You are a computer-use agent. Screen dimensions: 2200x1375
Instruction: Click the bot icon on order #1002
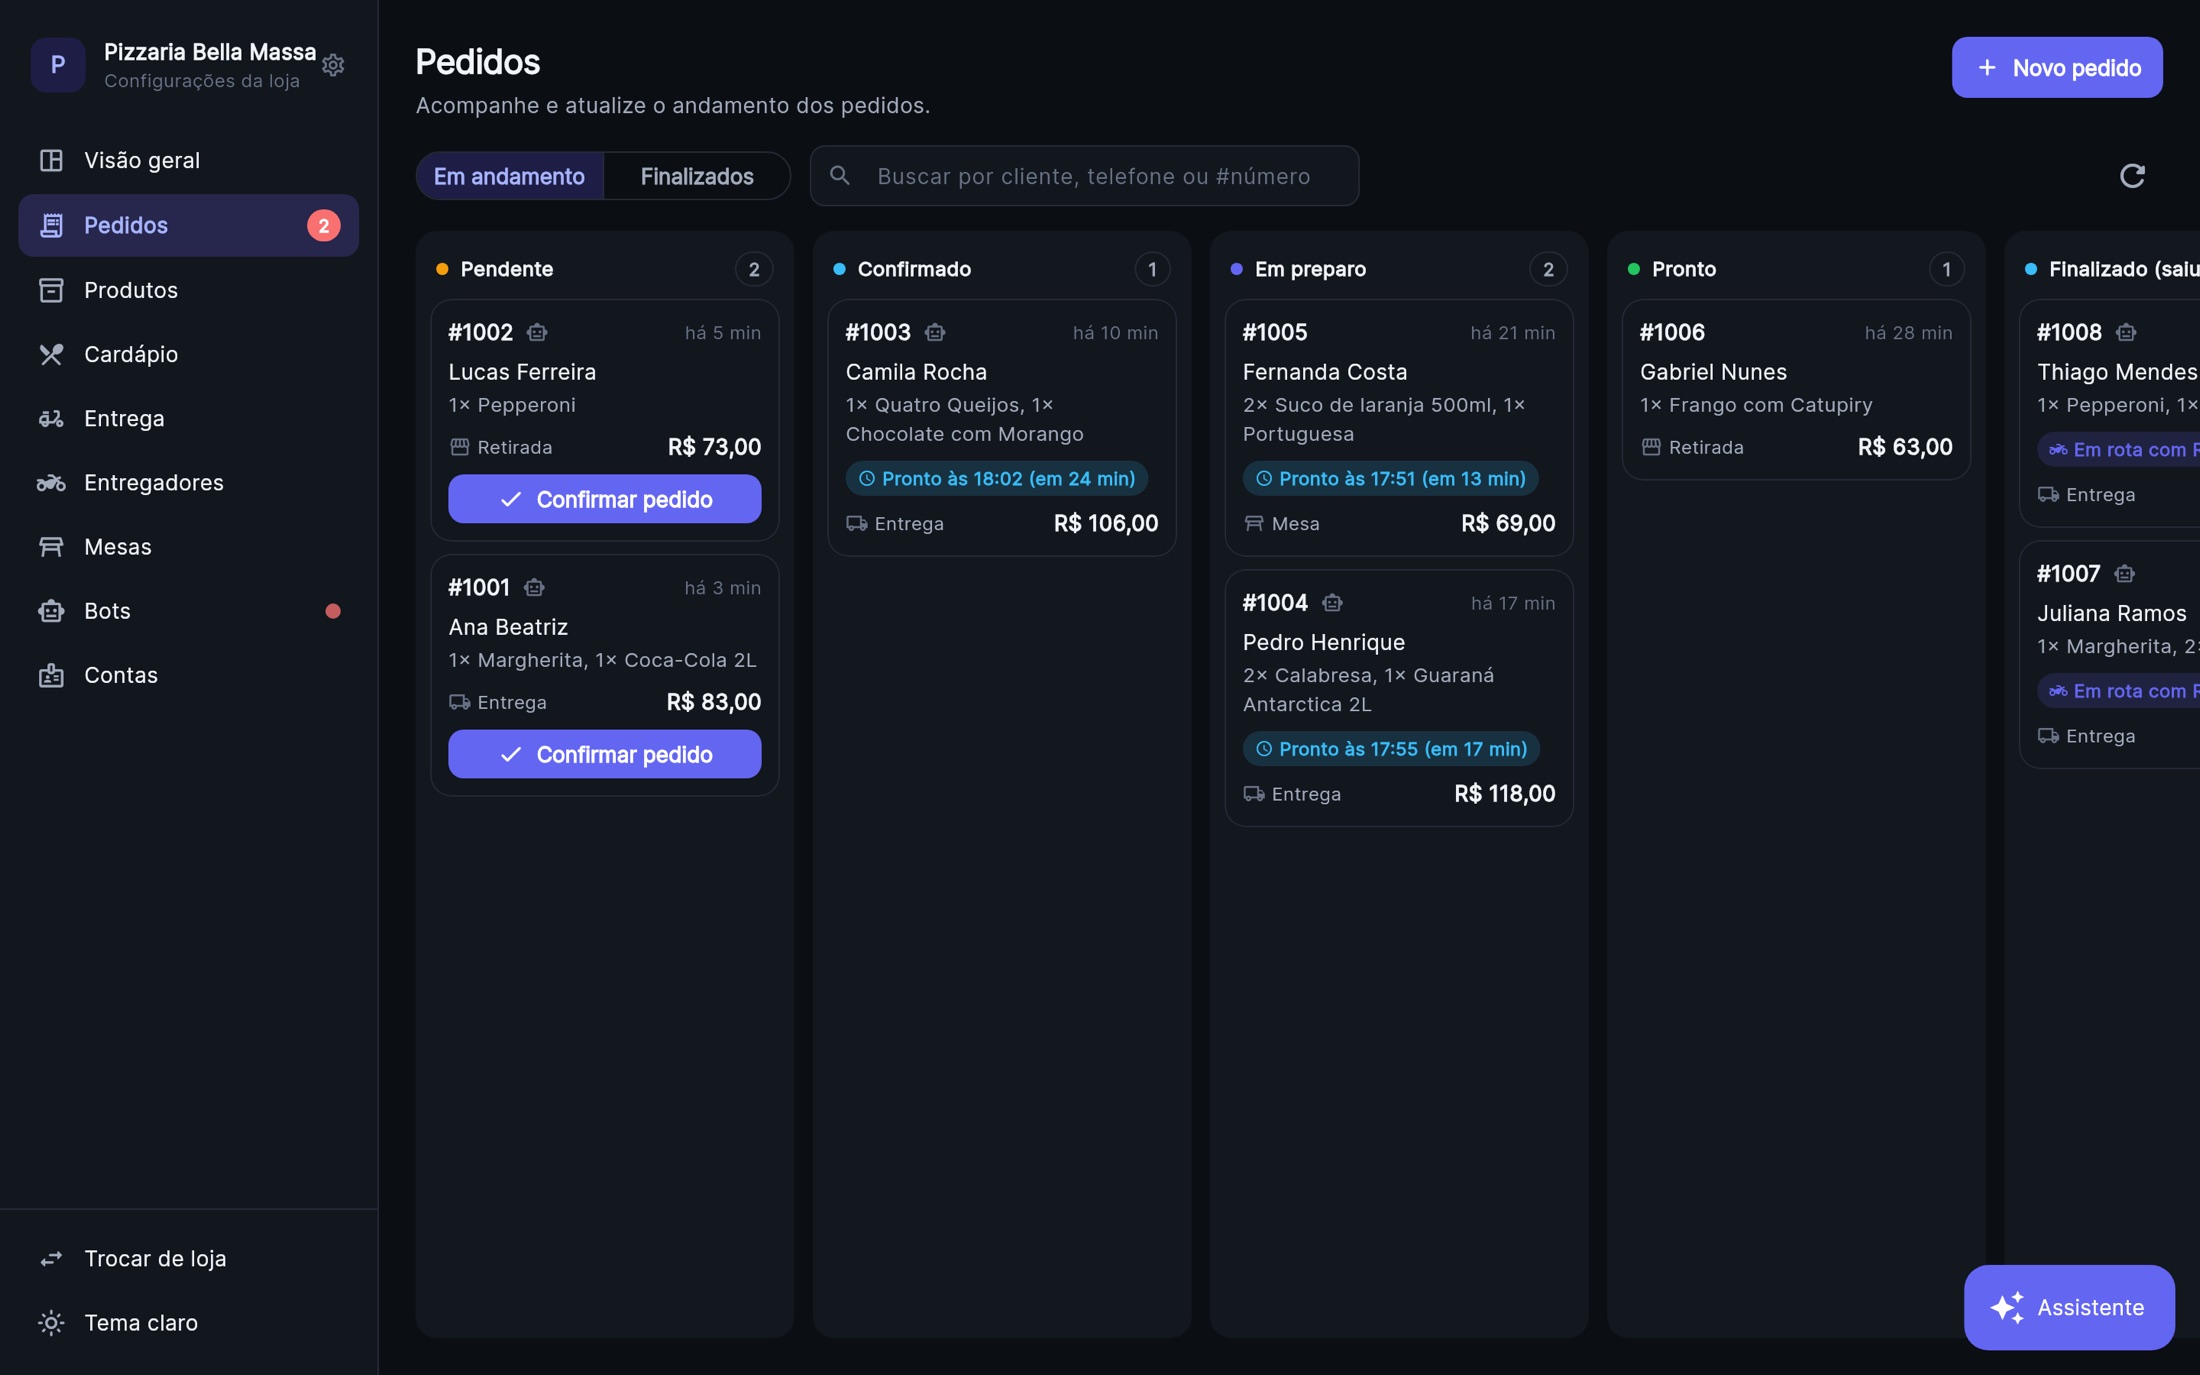pyautogui.click(x=537, y=332)
